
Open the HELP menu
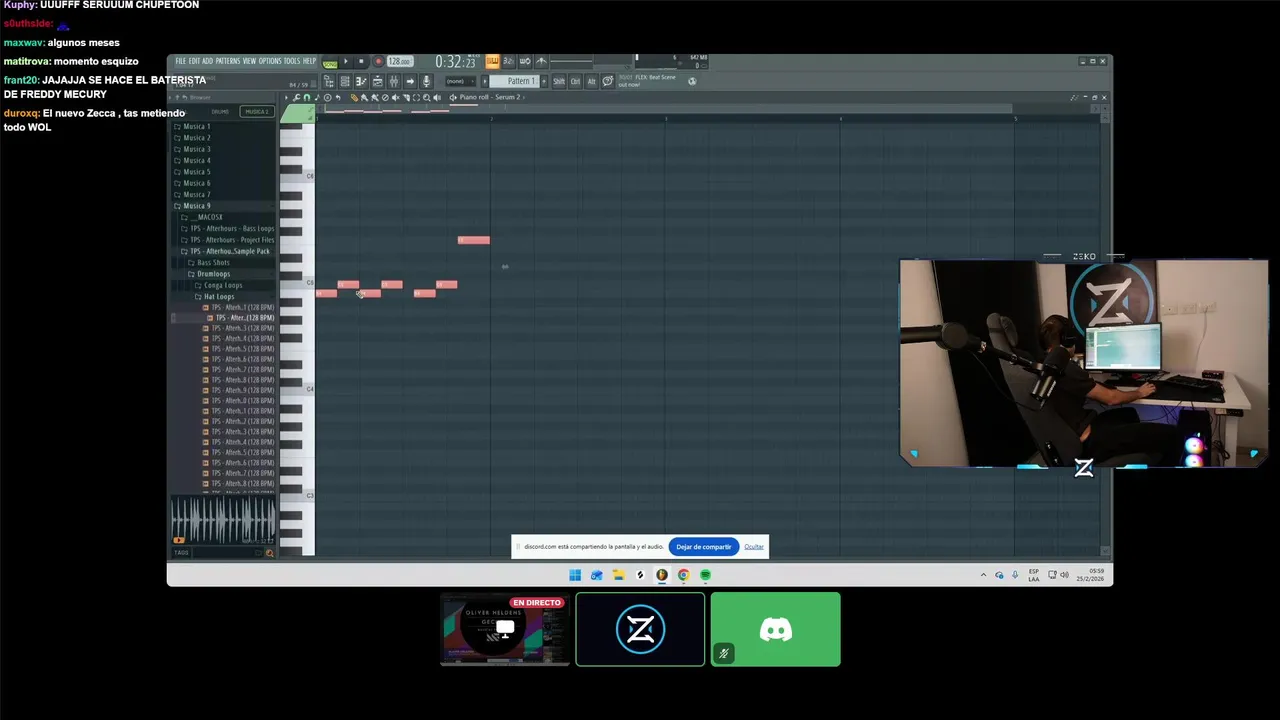click(x=309, y=61)
